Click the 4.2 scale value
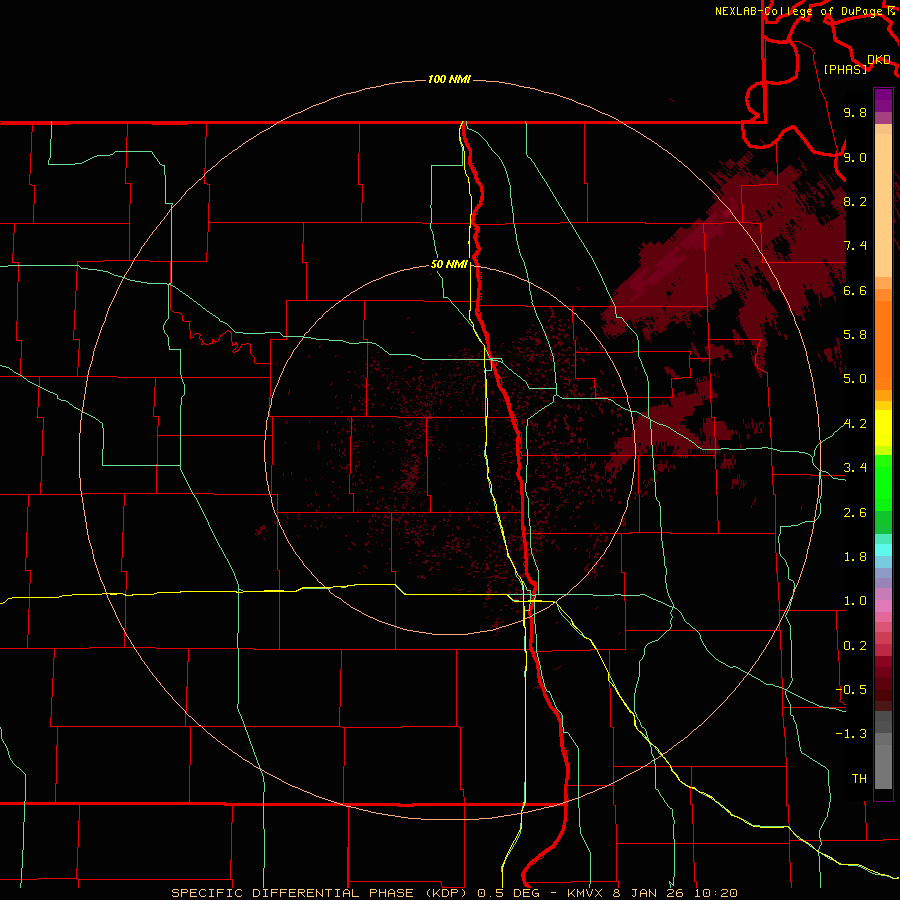 (x=855, y=424)
